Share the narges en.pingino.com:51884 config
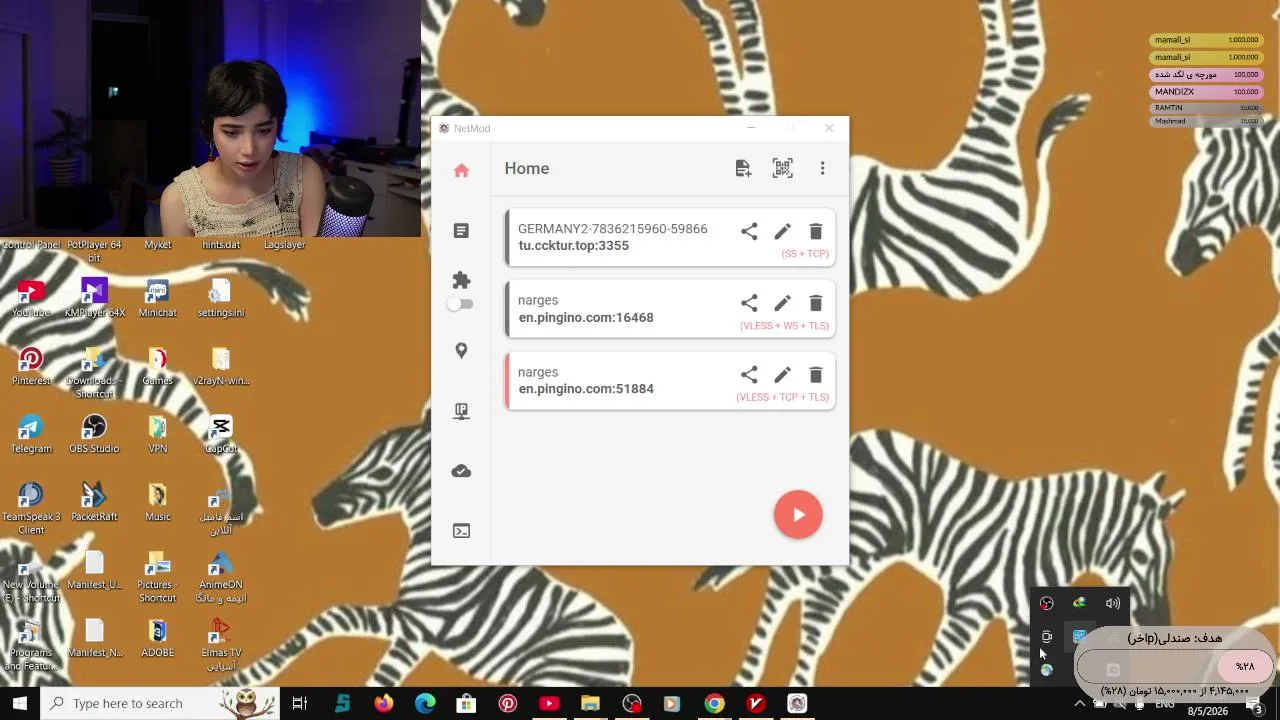The image size is (1280, 720). (x=749, y=375)
